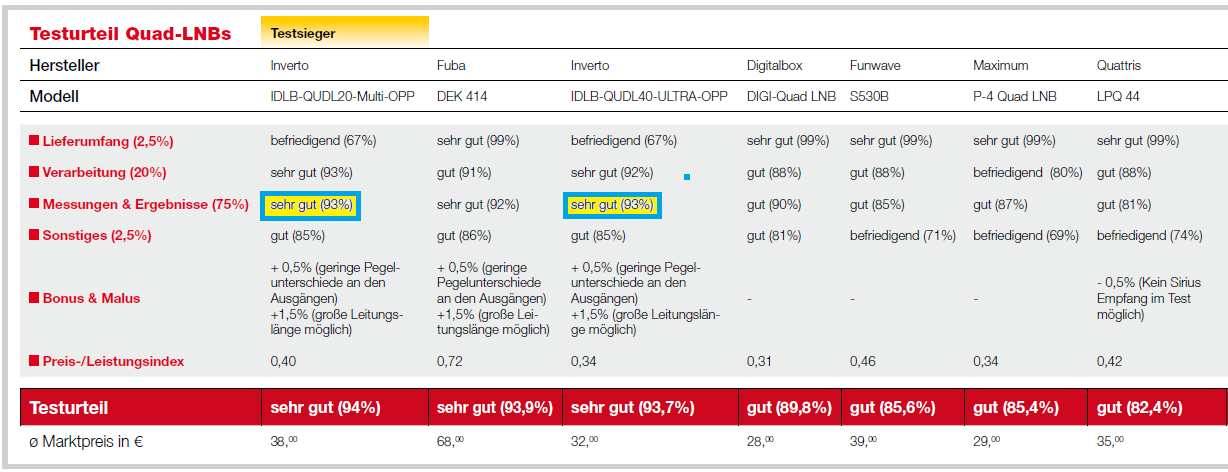Click model 'P-4 Quad LNB'
The width and height of the screenshot is (1228, 472).
(x=1016, y=97)
